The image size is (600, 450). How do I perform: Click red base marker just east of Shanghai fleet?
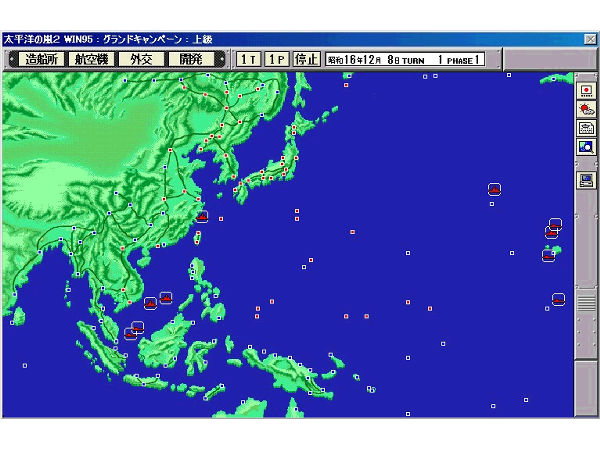click(x=221, y=219)
